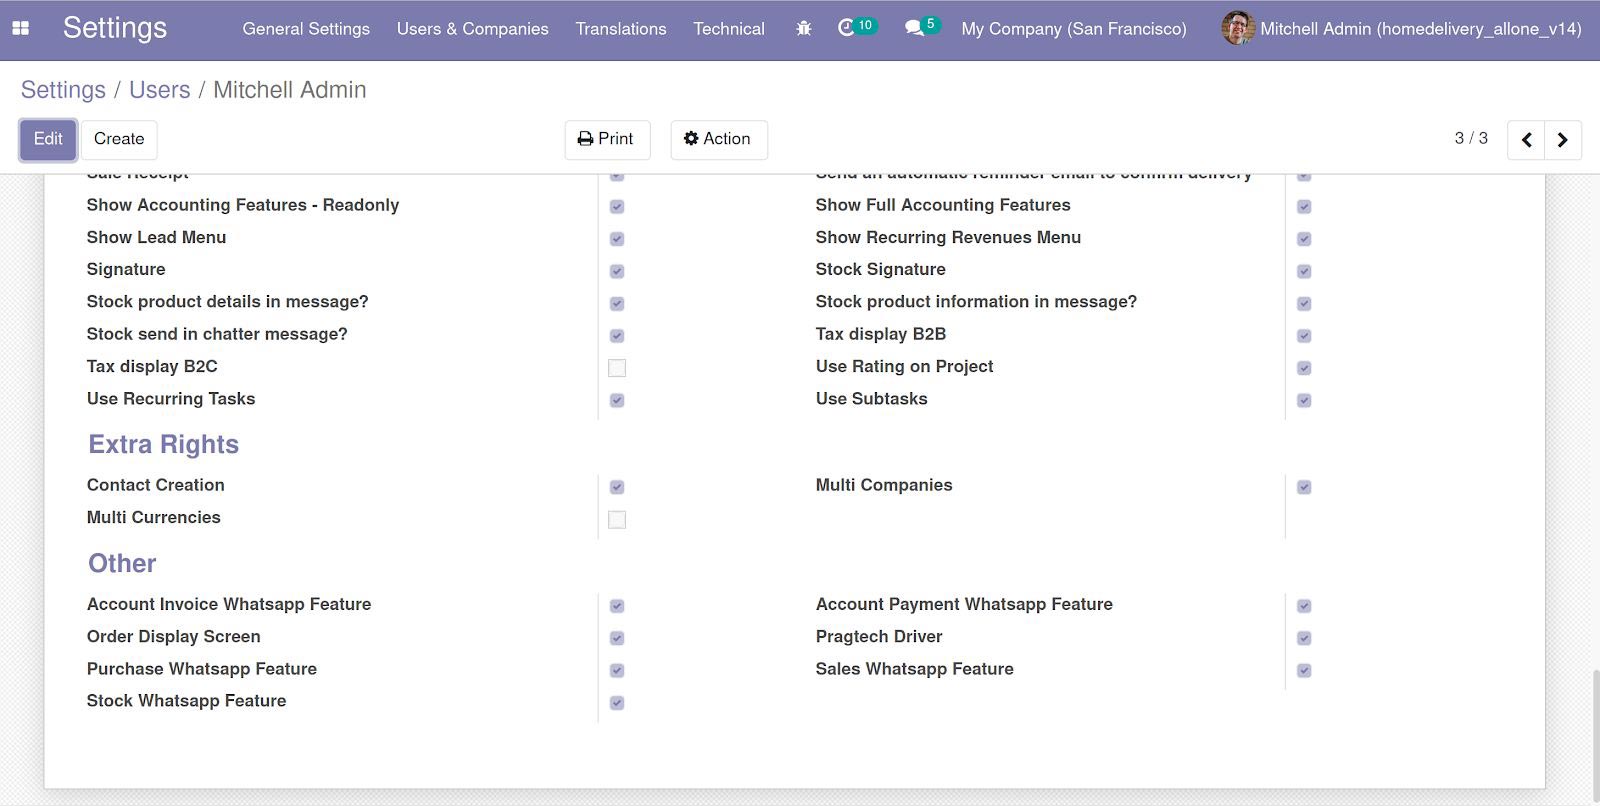Toggle the Signature checkbox
The width and height of the screenshot is (1600, 806).
point(617,271)
